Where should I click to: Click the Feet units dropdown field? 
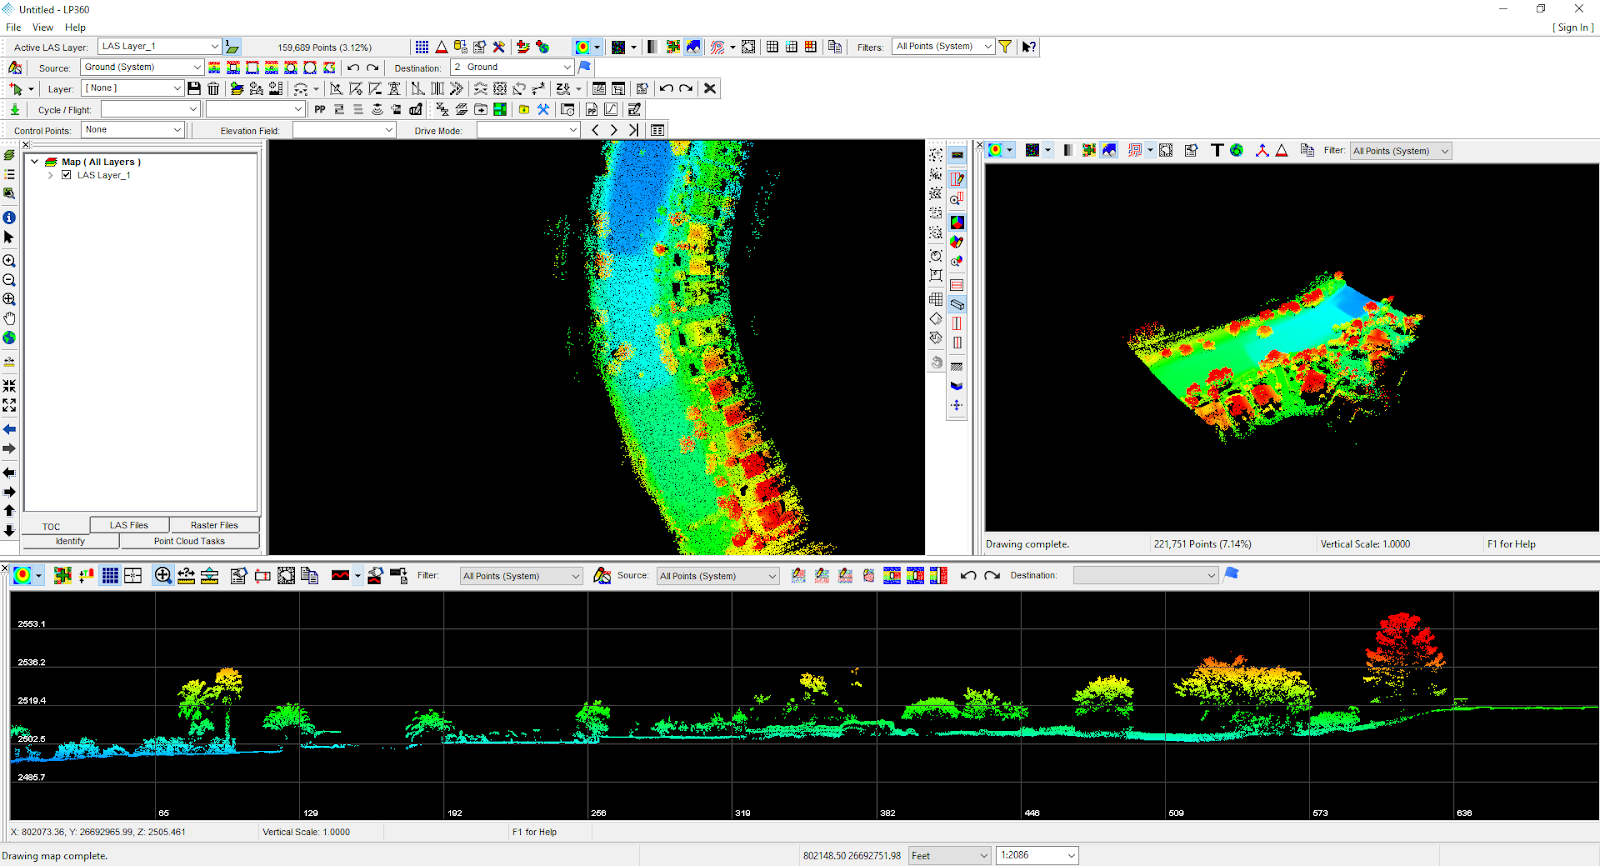pyautogui.click(x=949, y=855)
